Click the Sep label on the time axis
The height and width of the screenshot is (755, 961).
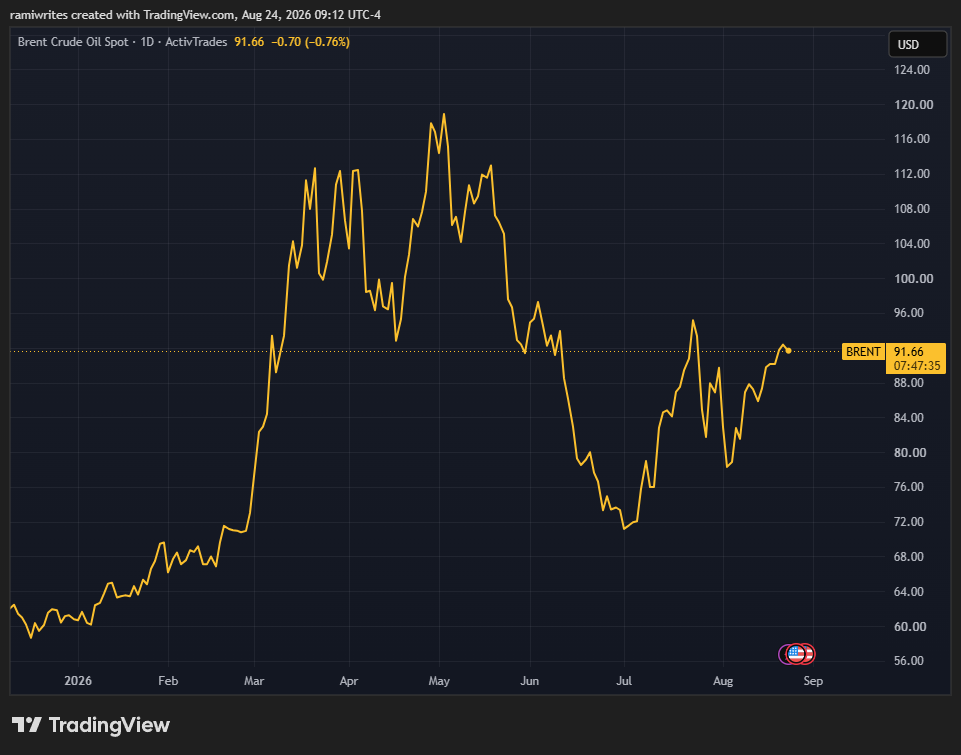[813, 681]
